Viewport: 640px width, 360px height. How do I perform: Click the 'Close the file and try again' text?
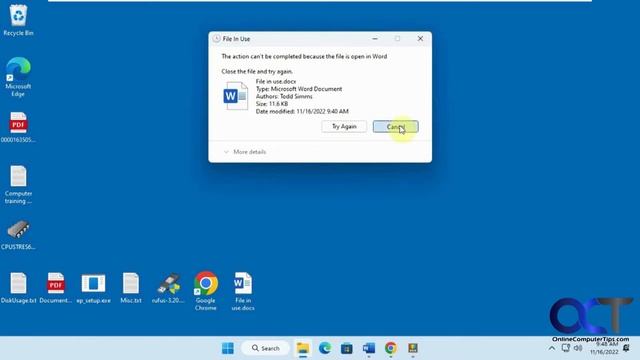coord(257,71)
